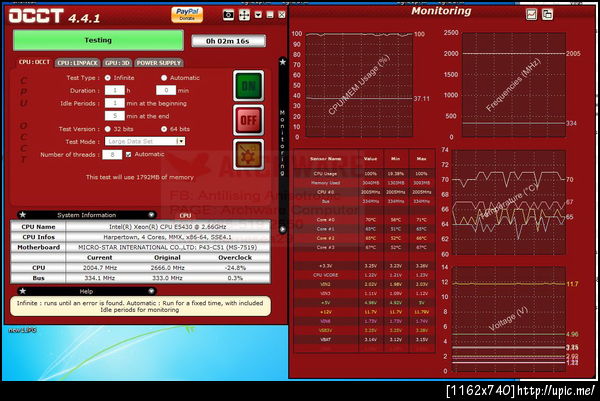Click the green Testing status bar
This screenshot has height=401, width=600.
pos(98,40)
